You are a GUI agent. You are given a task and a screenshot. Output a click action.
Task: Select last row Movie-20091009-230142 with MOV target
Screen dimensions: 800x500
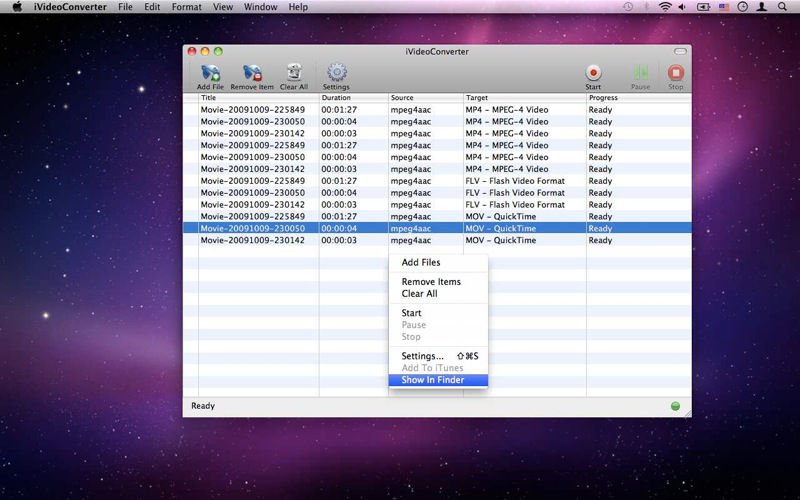coord(437,240)
